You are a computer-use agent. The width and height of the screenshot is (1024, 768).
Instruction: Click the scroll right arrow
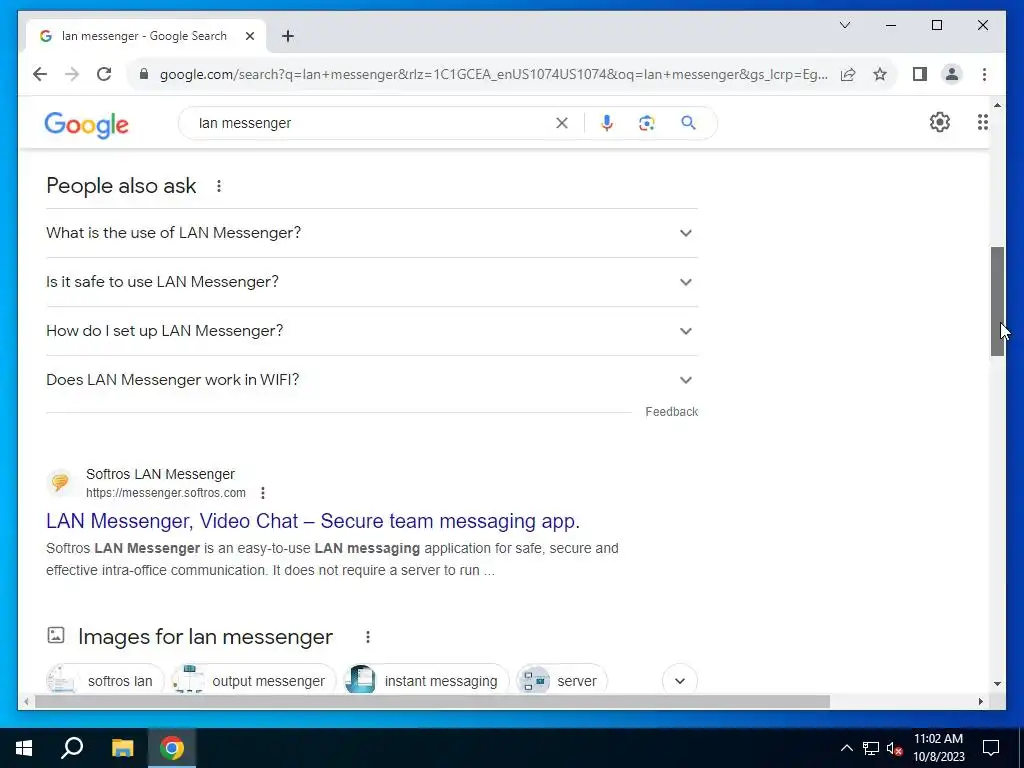[981, 702]
